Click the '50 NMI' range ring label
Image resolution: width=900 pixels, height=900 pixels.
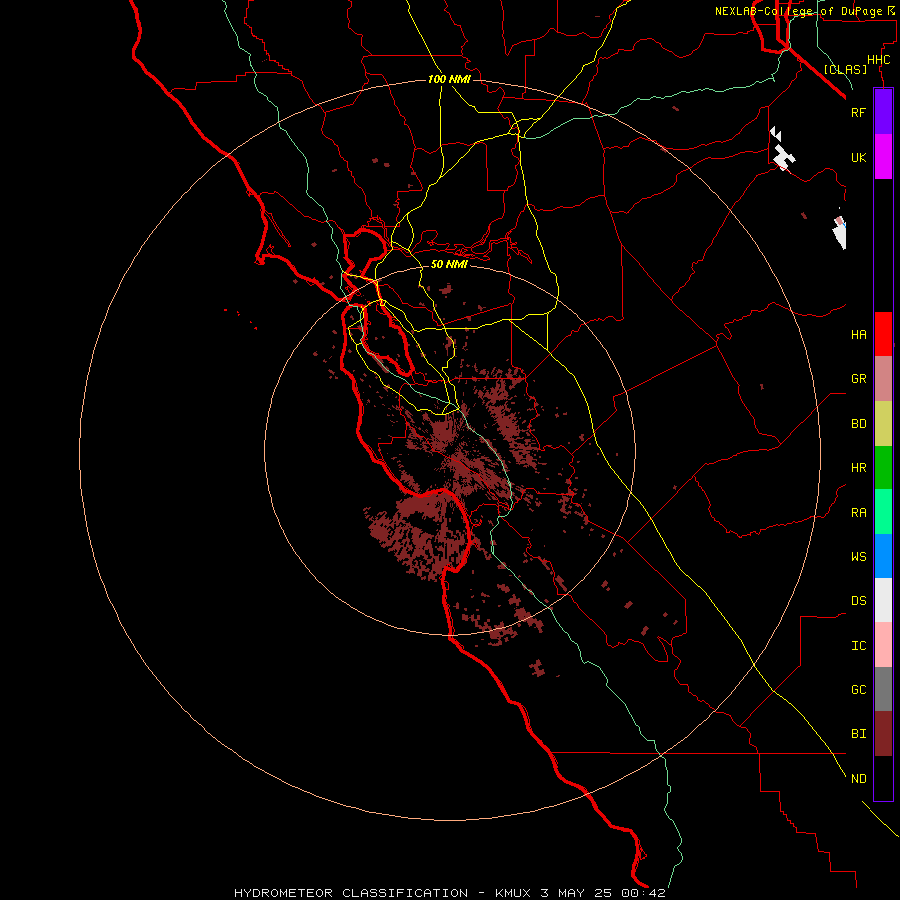pyautogui.click(x=449, y=264)
